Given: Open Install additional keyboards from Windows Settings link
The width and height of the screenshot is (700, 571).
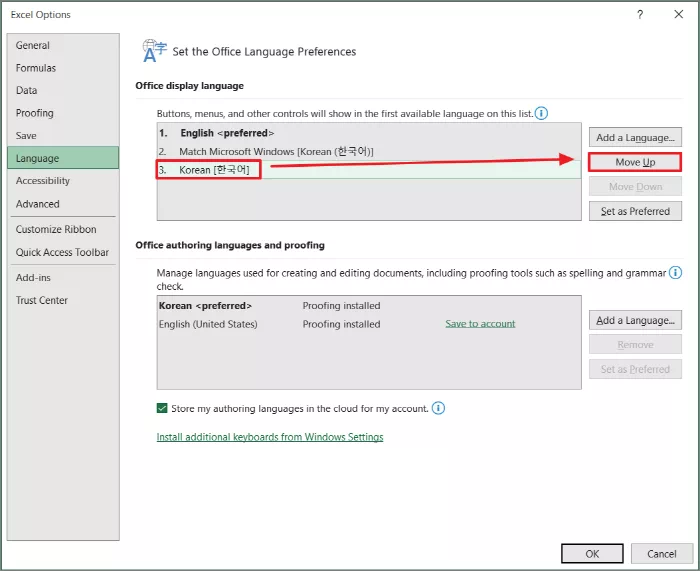Looking at the screenshot, I should click(x=270, y=437).
